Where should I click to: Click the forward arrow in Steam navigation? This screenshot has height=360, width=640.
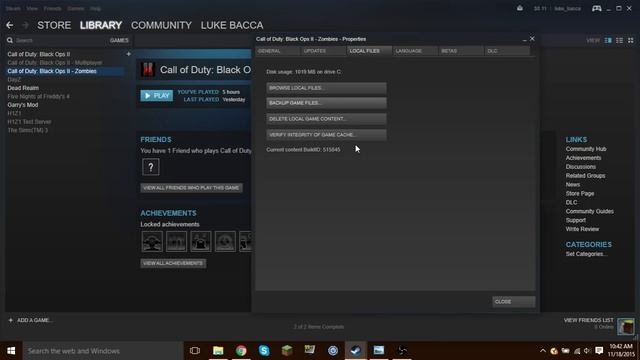coord(25,25)
